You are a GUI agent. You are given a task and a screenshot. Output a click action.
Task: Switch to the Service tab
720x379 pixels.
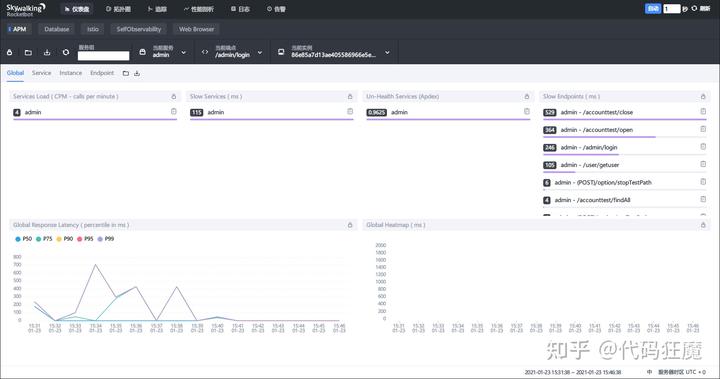41,73
